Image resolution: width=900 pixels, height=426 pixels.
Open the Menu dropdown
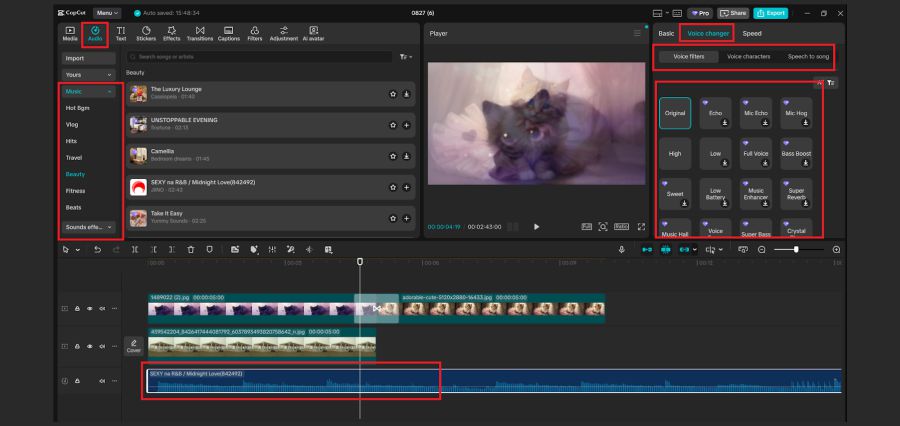[107, 12]
